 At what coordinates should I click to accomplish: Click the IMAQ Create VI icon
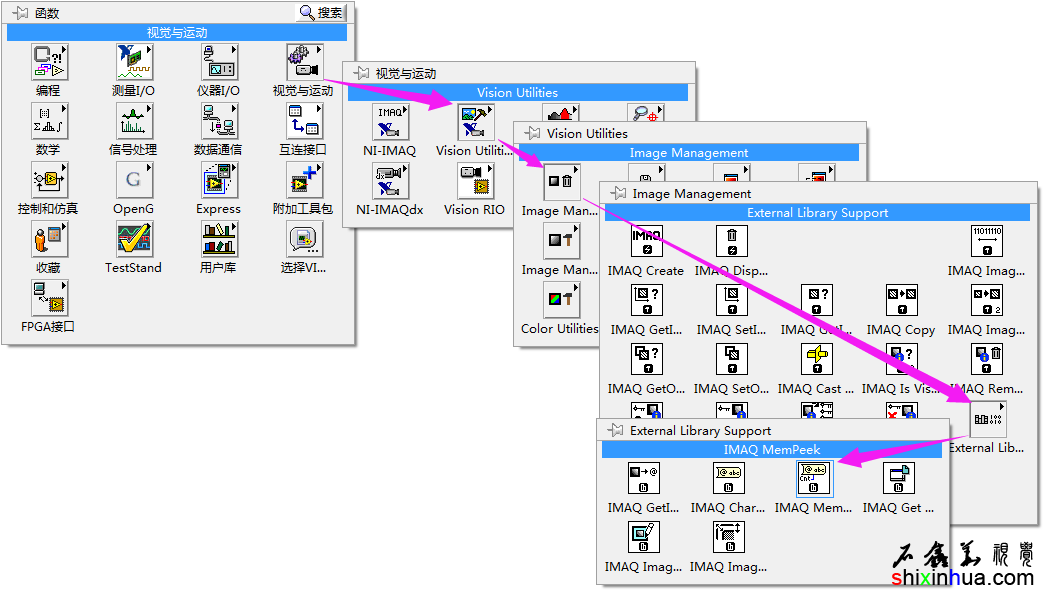647,242
